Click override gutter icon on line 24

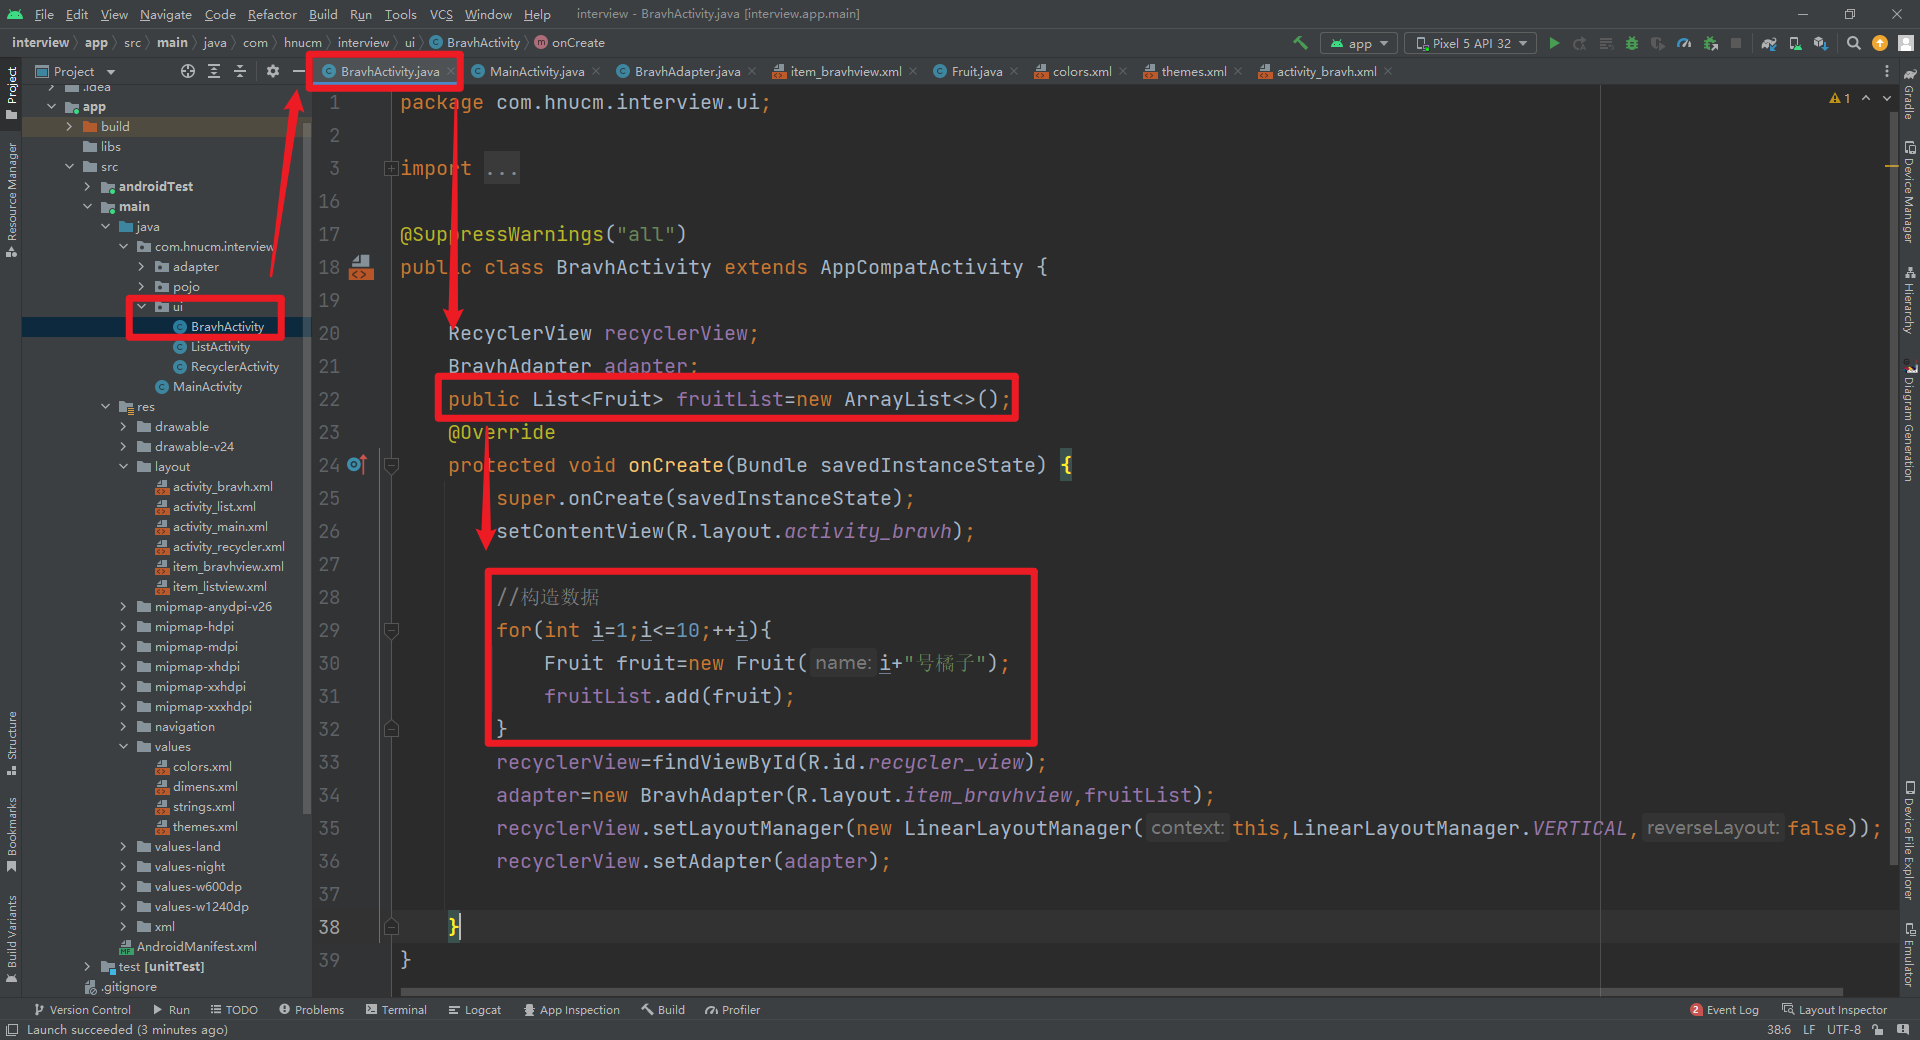tap(357, 465)
